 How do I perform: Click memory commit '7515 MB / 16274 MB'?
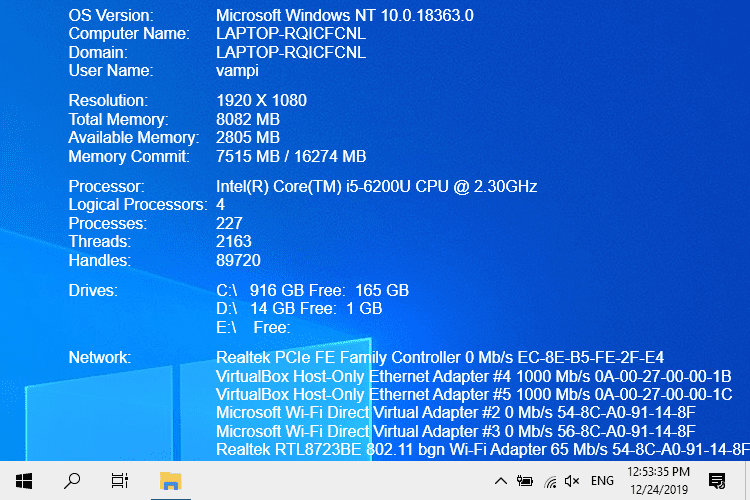[x=291, y=156]
